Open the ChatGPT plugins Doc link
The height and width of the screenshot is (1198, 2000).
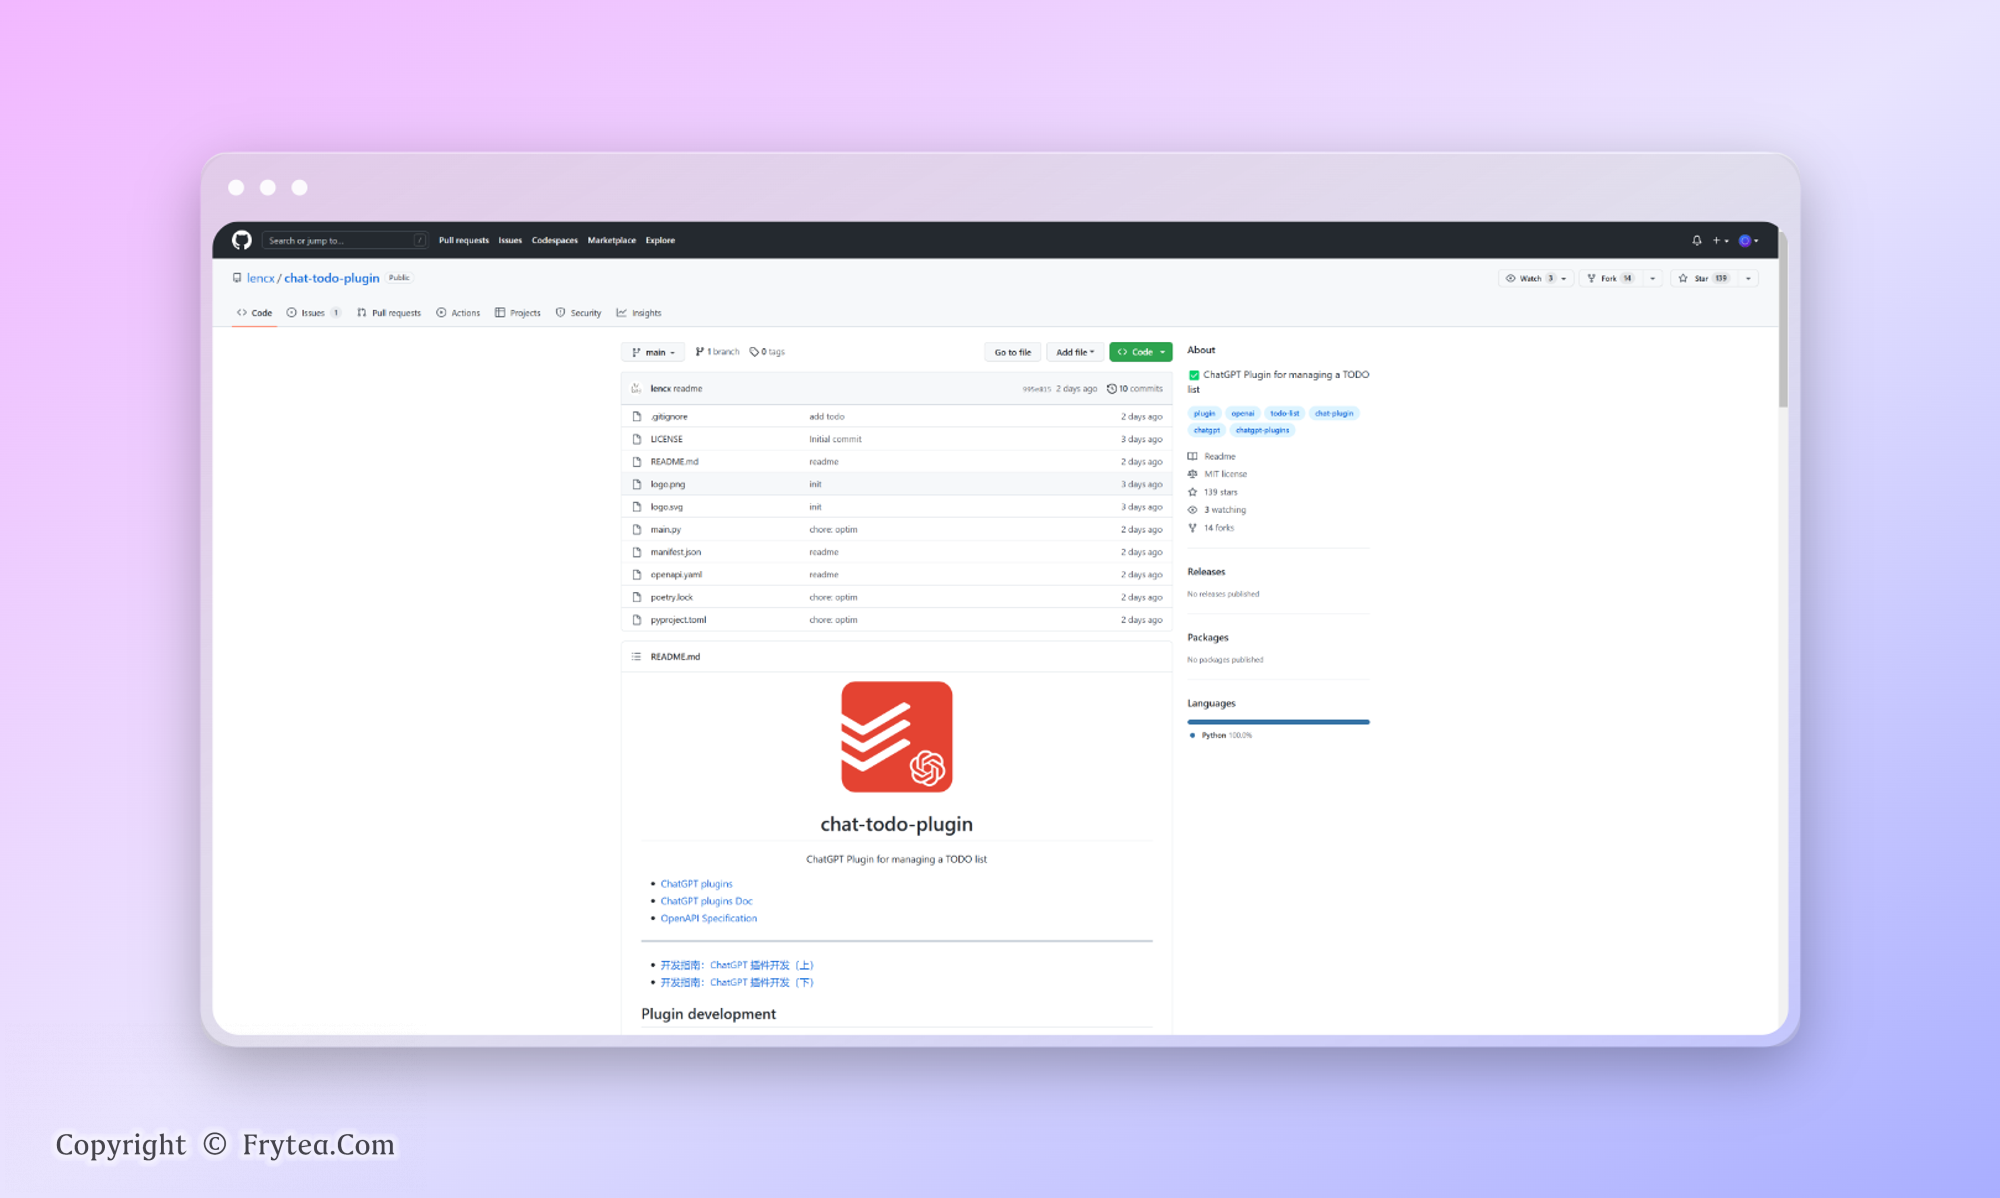(706, 901)
